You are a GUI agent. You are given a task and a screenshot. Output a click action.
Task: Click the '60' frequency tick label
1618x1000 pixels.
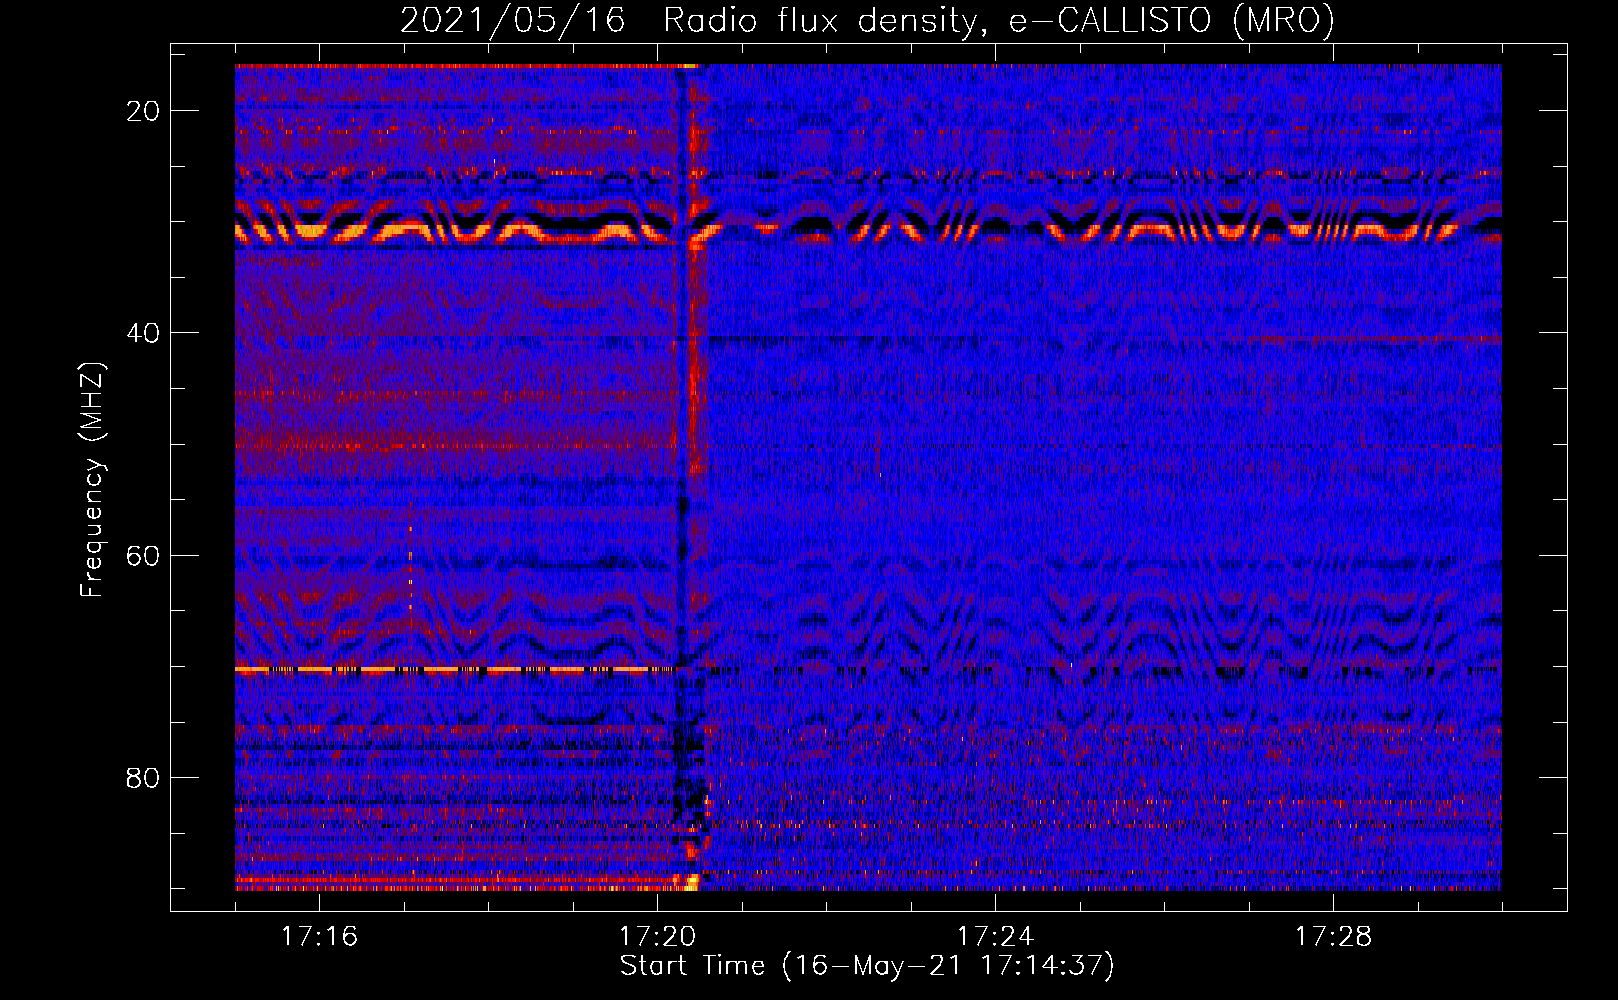[143, 556]
